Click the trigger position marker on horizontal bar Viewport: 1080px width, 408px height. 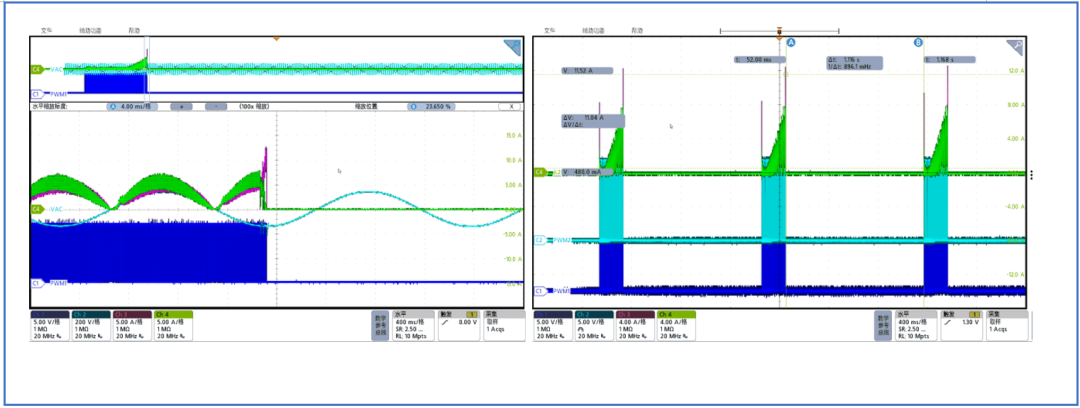click(x=779, y=31)
